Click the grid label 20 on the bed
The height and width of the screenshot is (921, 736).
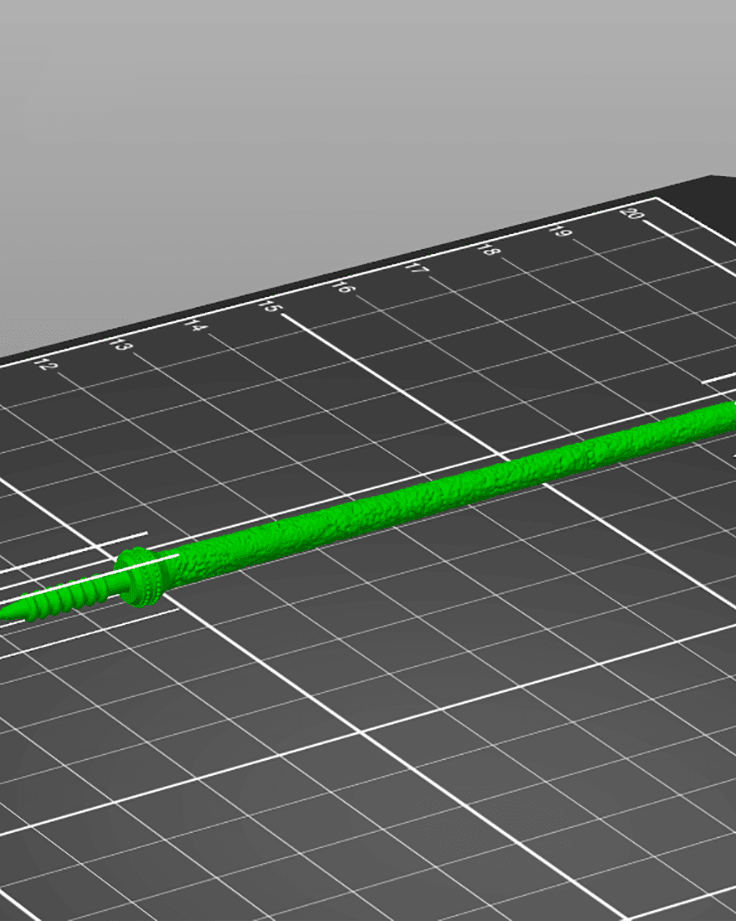(x=632, y=213)
